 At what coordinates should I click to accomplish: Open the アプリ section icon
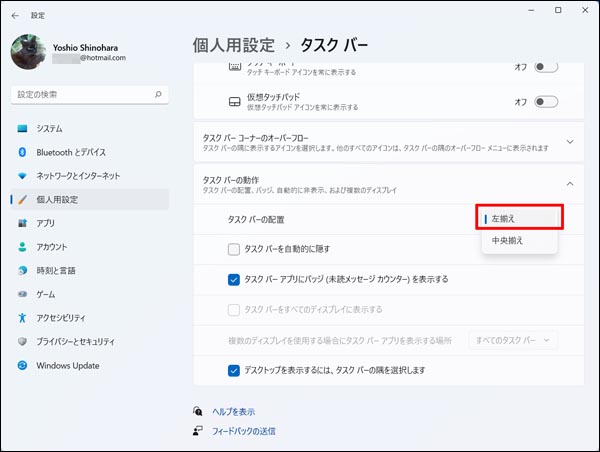tap(22, 223)
